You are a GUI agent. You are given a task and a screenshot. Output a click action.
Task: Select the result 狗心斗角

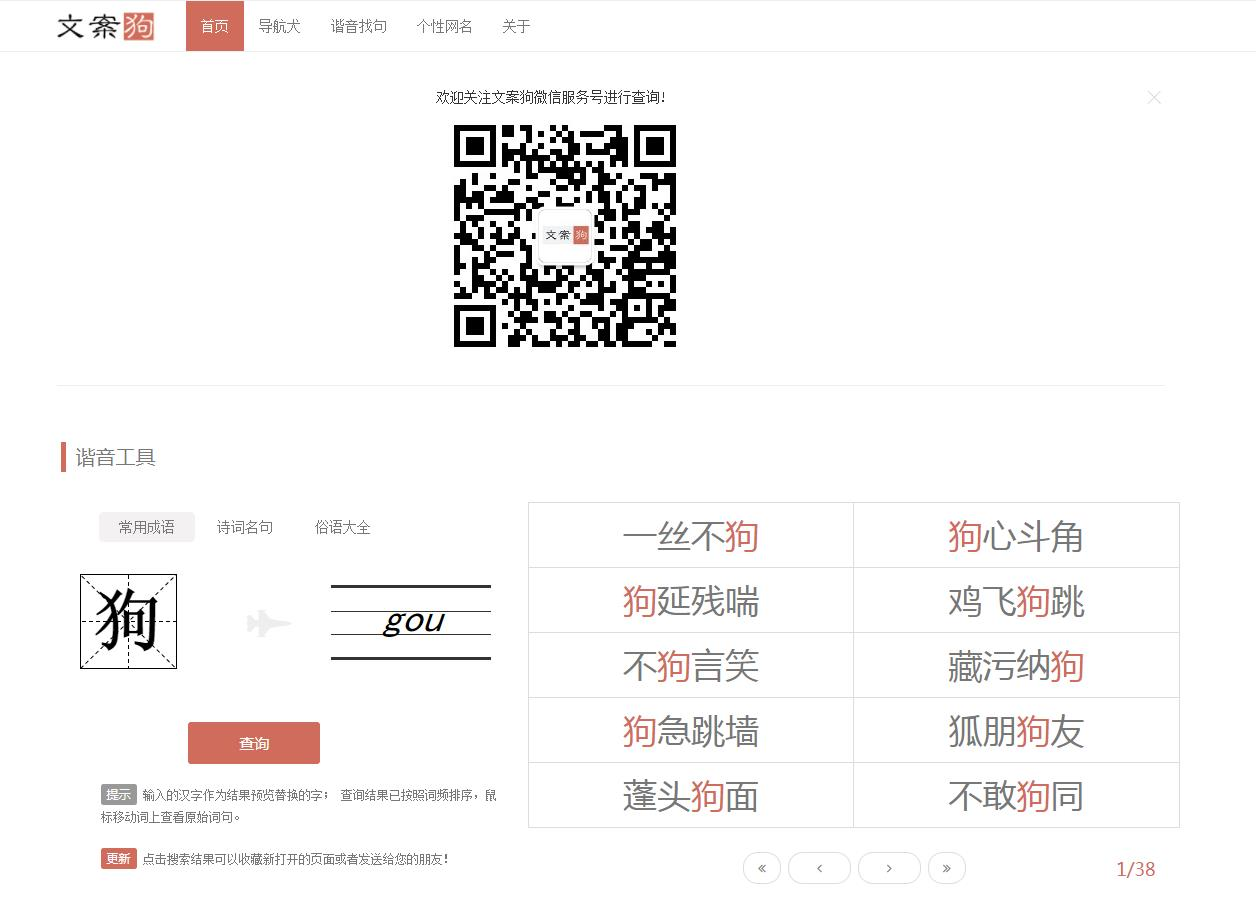[x=1016, y=536]
